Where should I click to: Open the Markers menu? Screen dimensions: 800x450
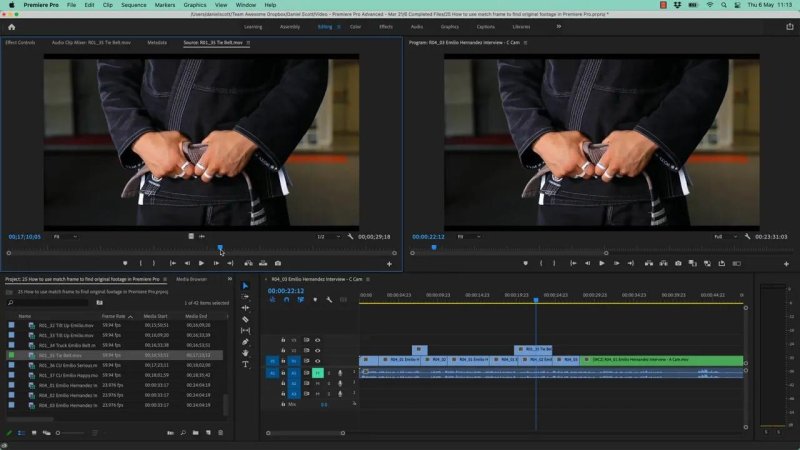coord(165,5)
